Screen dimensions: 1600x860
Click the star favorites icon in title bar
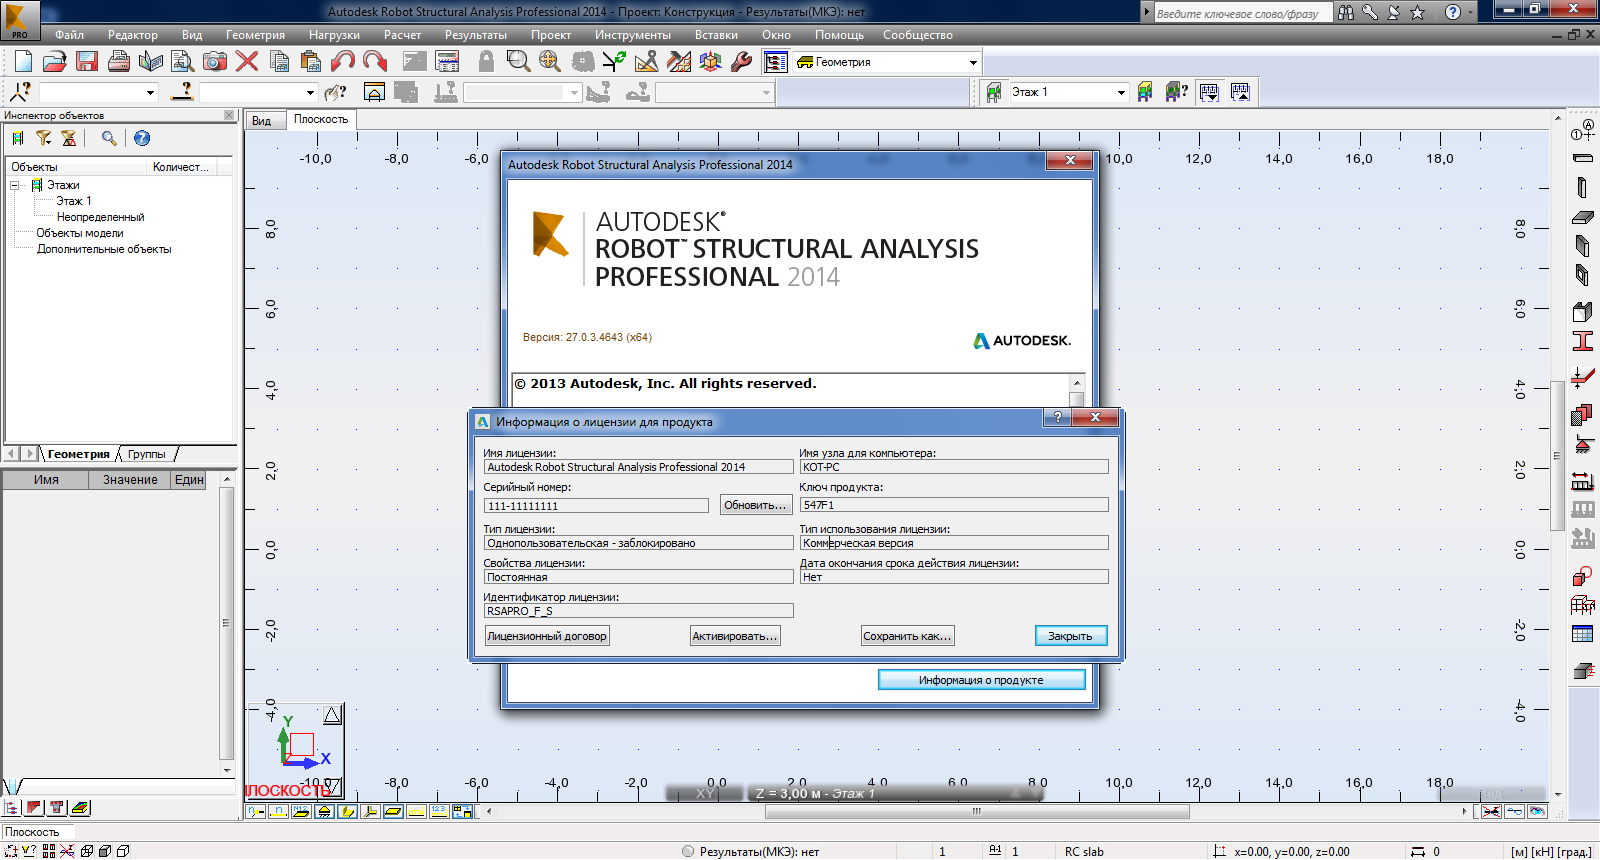(1417, 12)
